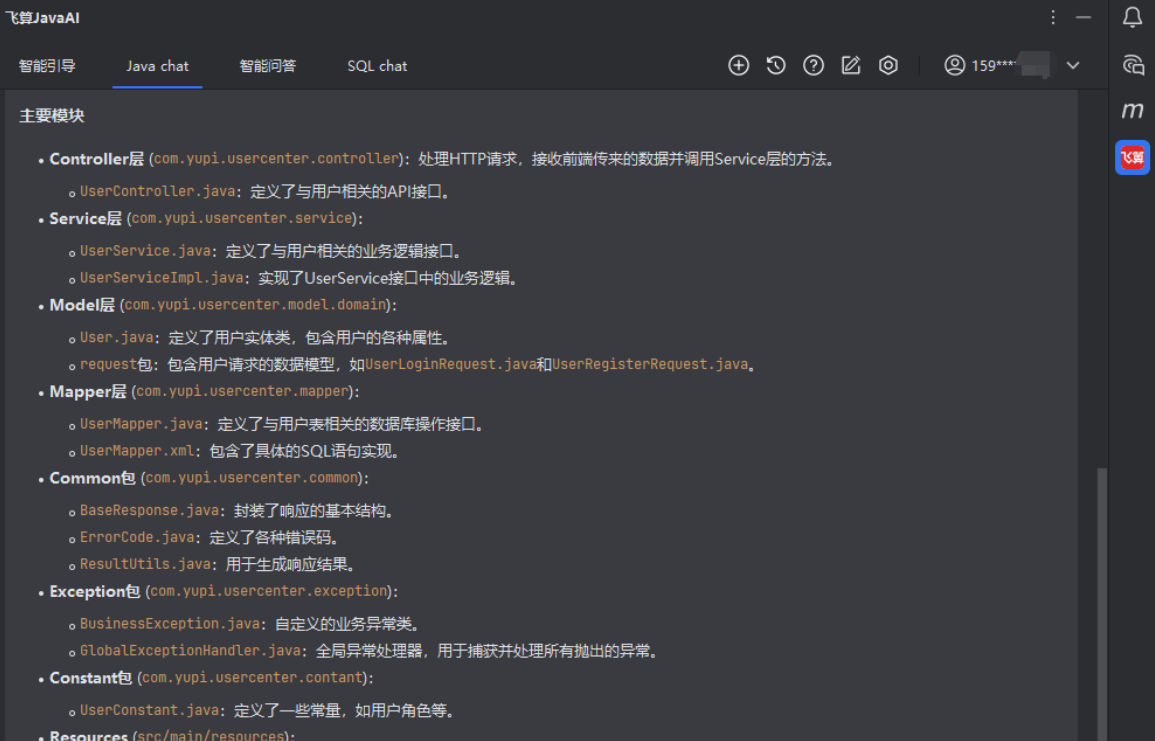Click the masked username 159***
Screen dimensions: 1155x741
tap(1009, 66)
